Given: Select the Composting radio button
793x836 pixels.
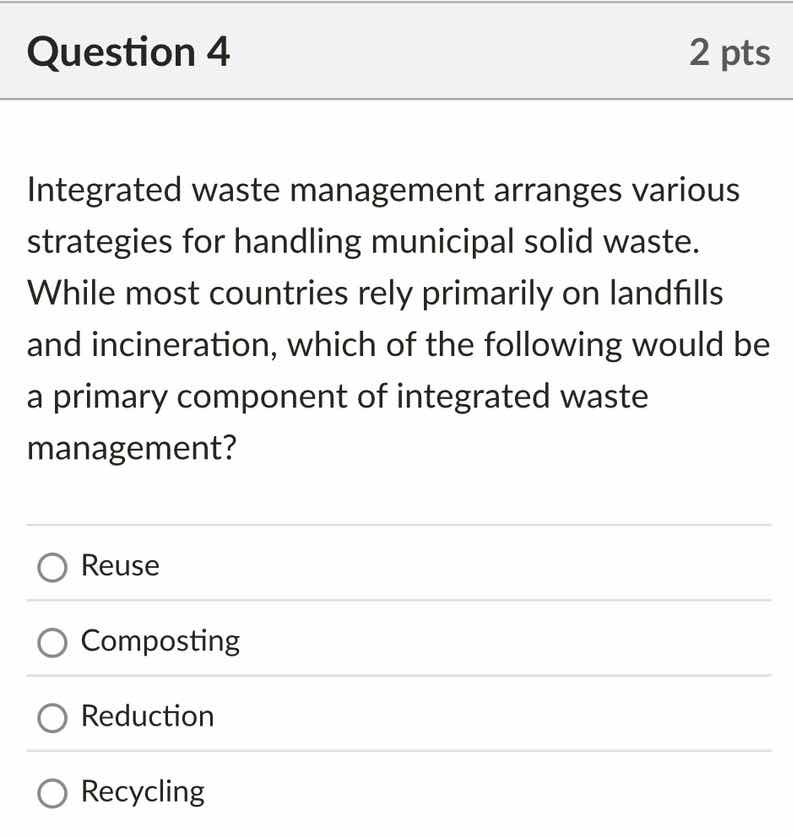Looking at the screenshot, I should pos(53,641).
